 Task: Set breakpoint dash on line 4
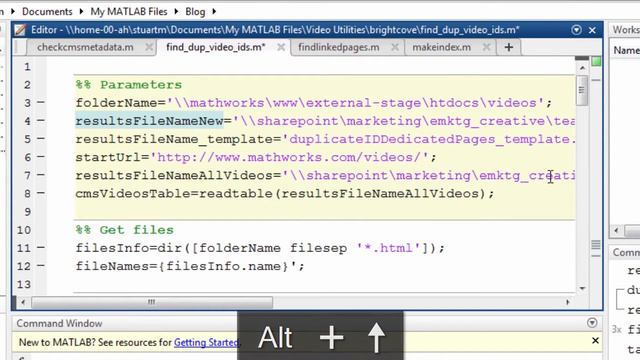point(41,120)
